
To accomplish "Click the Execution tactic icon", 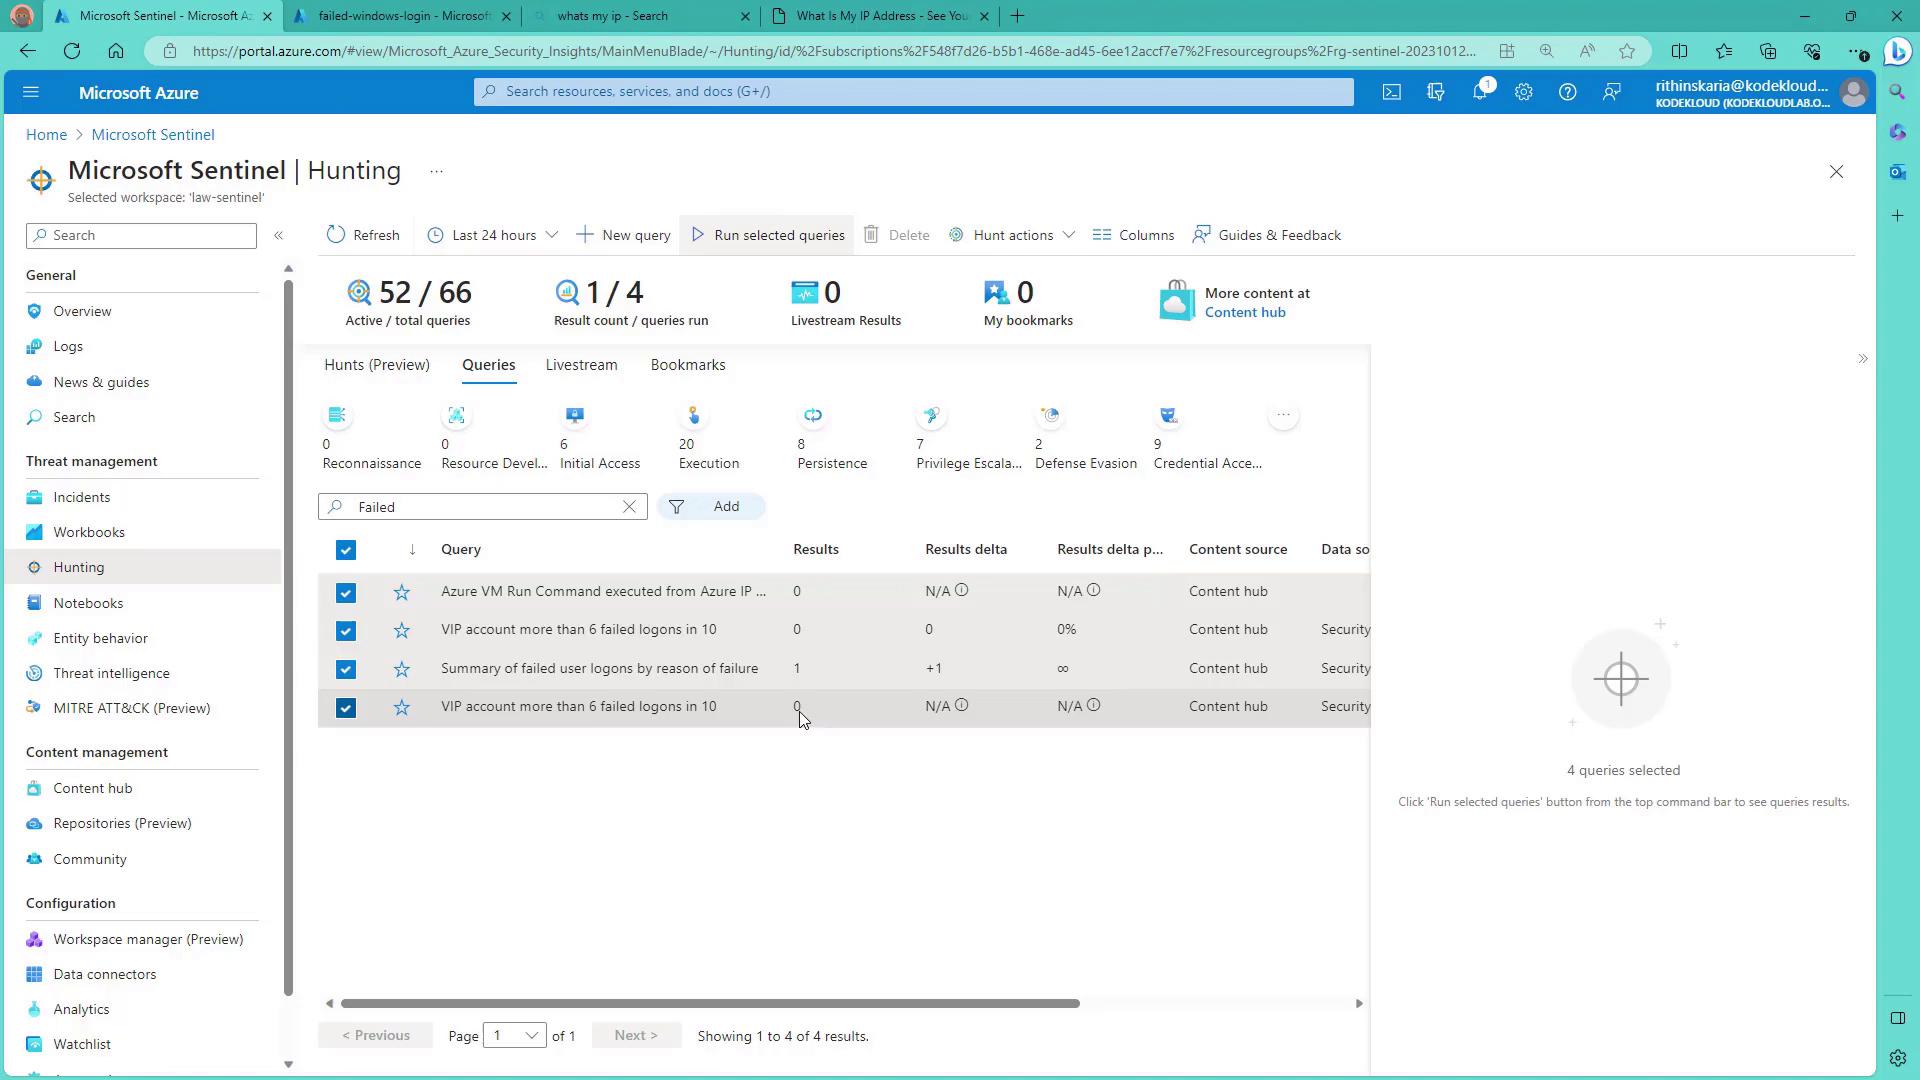I will 693,416.
